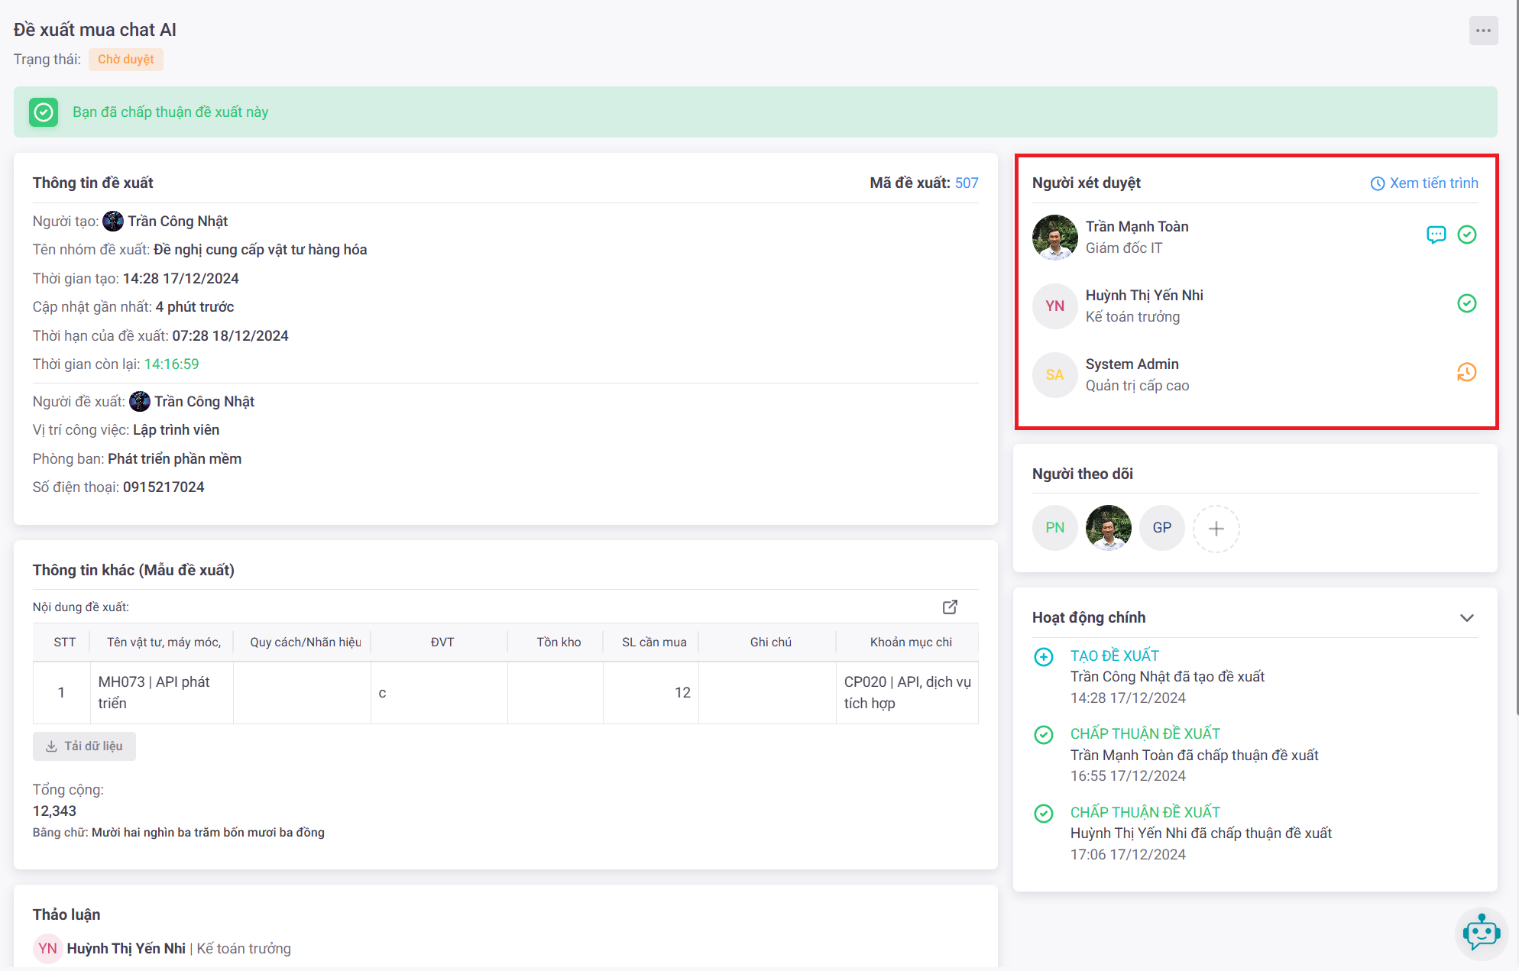Select the GP follower avatar
The height and width of the screenshot is (971, 1519).
coord(1162,528)
